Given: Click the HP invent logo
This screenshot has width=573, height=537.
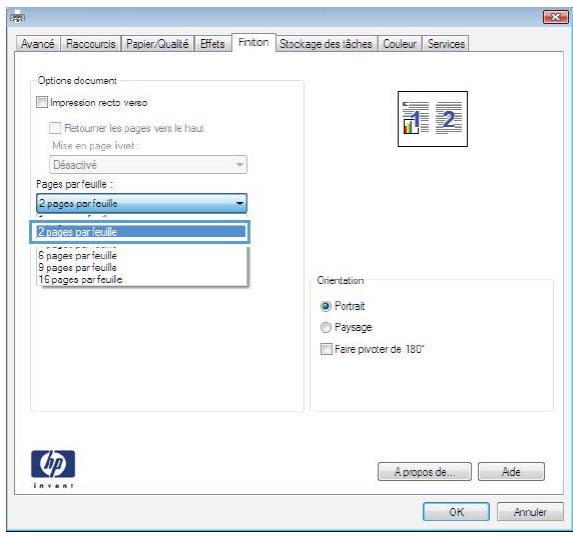Looking at the screenshot, I should [x=53, y=469].
